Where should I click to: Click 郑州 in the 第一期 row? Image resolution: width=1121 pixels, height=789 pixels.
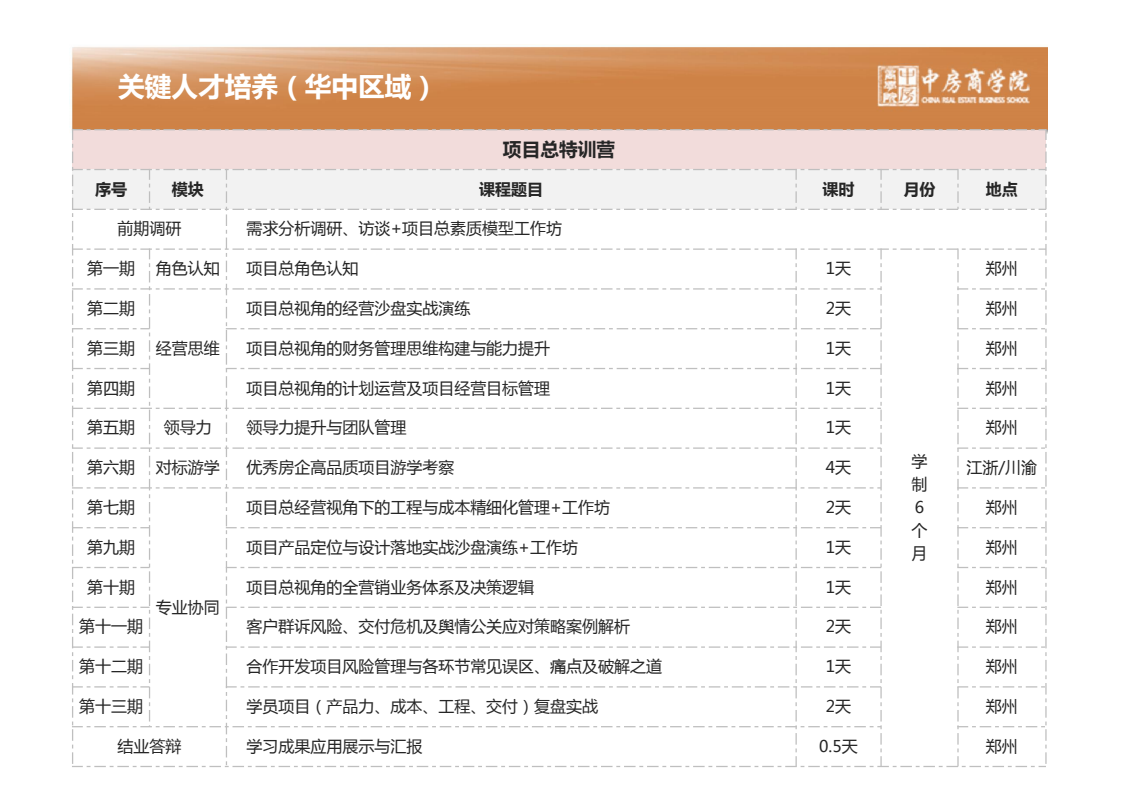[1001, 269]
